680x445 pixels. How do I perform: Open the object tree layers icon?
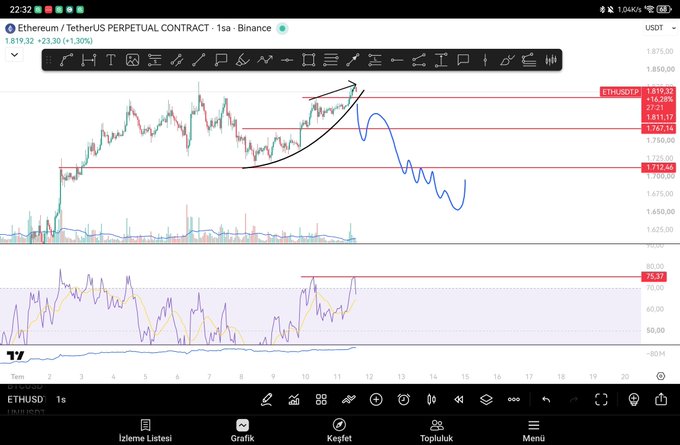[x=486, y=399]
